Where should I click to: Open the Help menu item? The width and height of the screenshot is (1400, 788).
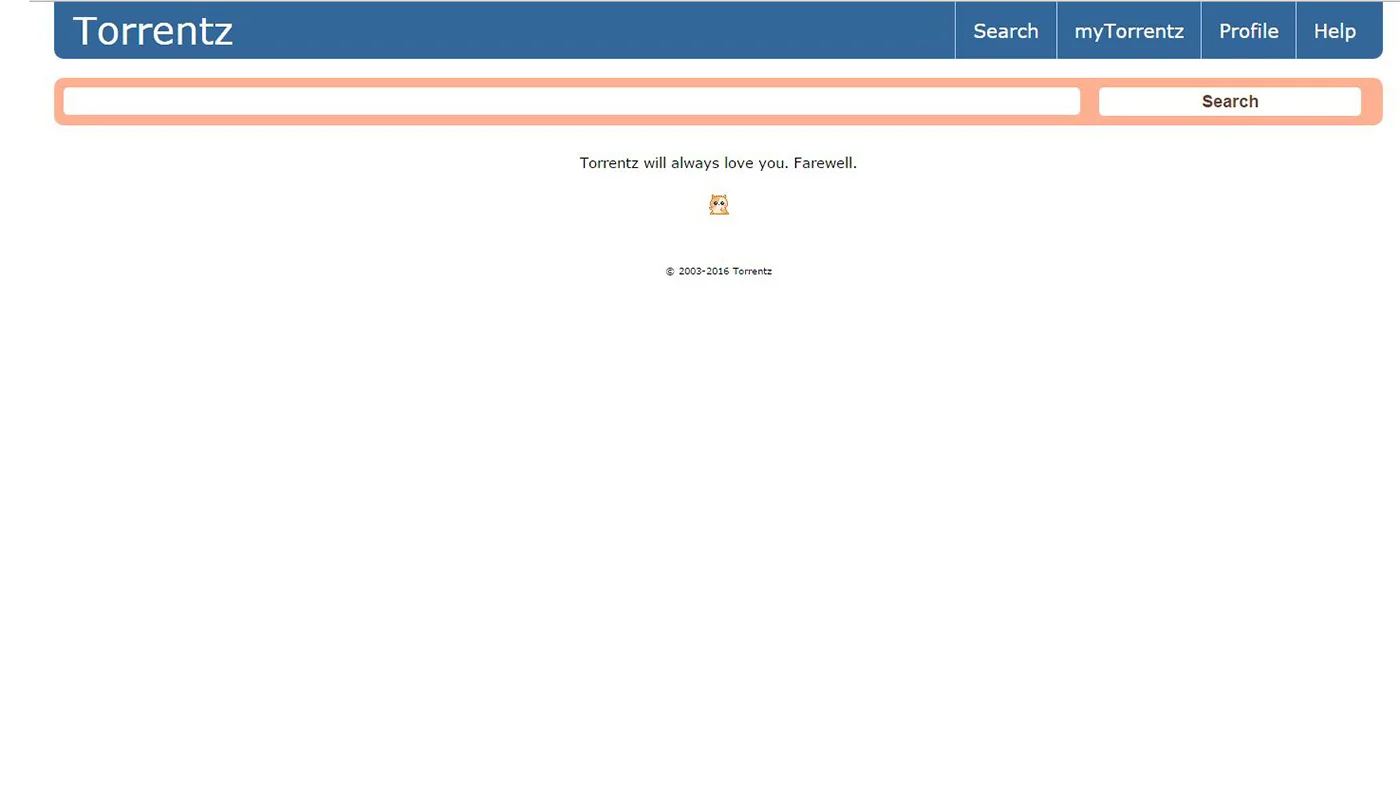[1335, 31]
